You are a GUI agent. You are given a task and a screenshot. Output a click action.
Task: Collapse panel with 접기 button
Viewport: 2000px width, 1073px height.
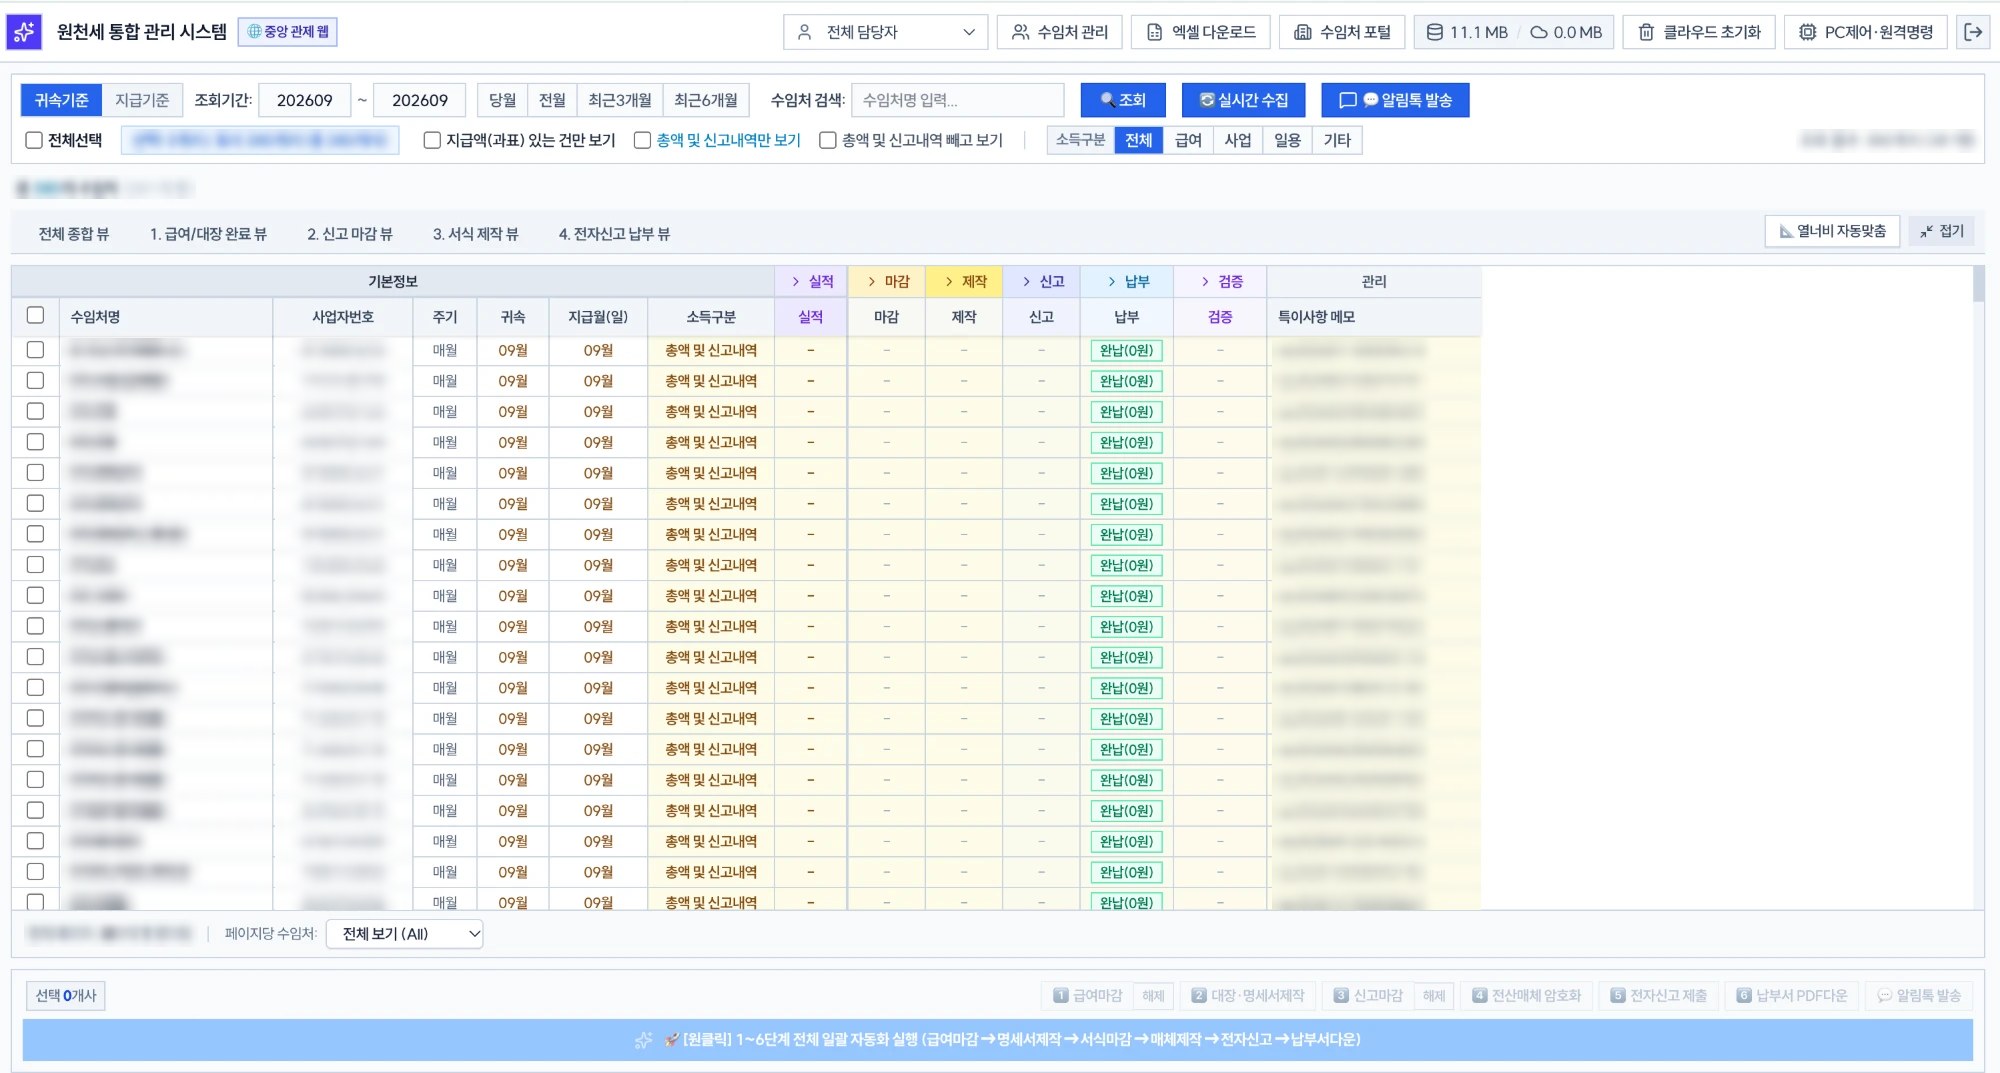point(1942,231)
